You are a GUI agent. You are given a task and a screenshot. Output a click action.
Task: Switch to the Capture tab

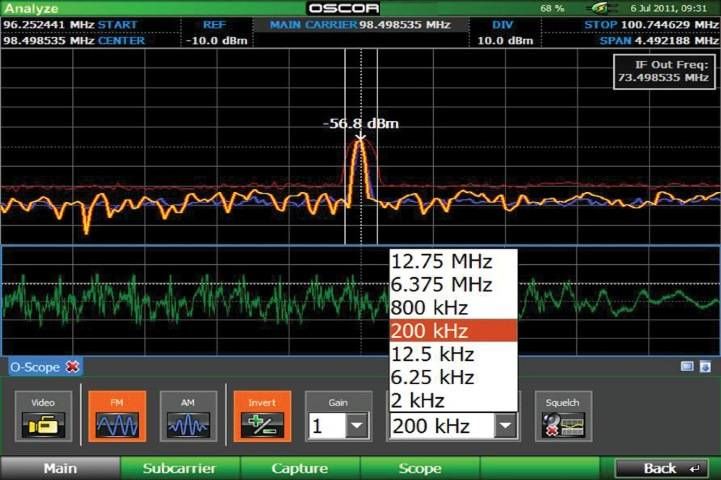click(x=300, y=468)
